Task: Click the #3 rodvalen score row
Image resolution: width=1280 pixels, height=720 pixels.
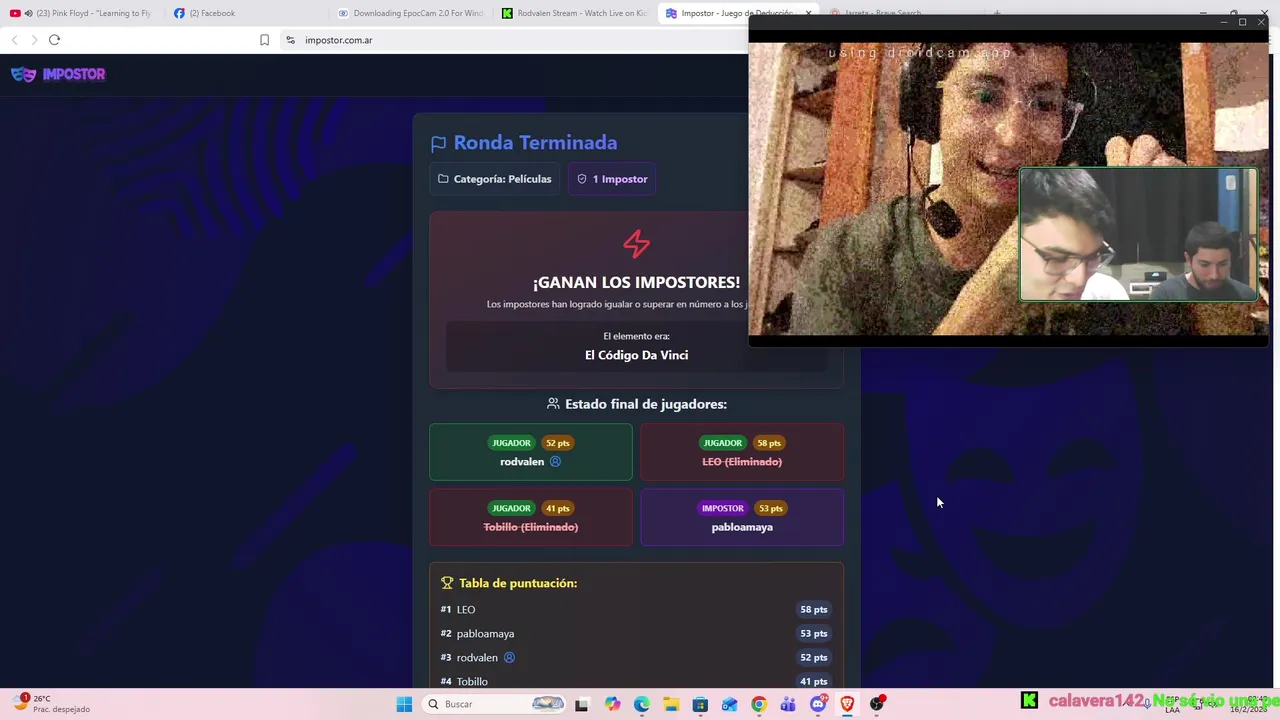Action: (636, 657)
